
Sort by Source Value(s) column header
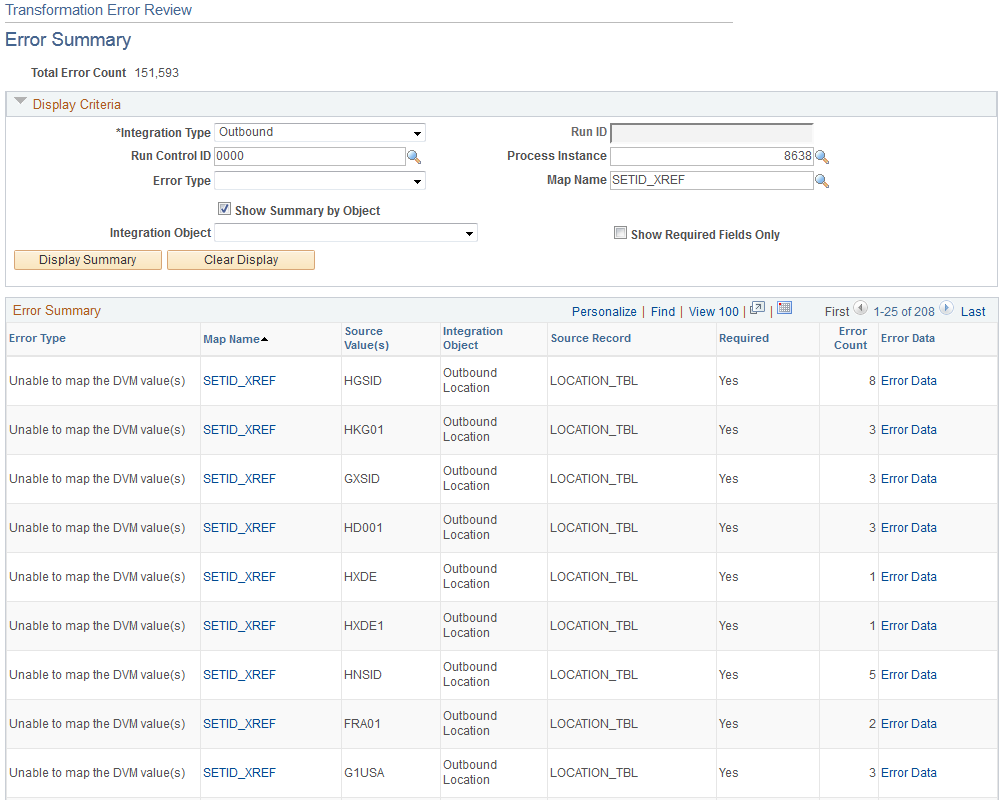point(366,338)
